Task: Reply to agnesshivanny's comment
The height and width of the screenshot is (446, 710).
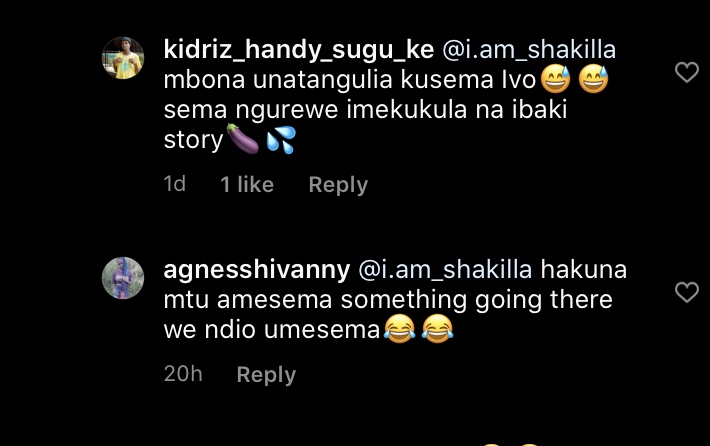Action: [266, 375]
